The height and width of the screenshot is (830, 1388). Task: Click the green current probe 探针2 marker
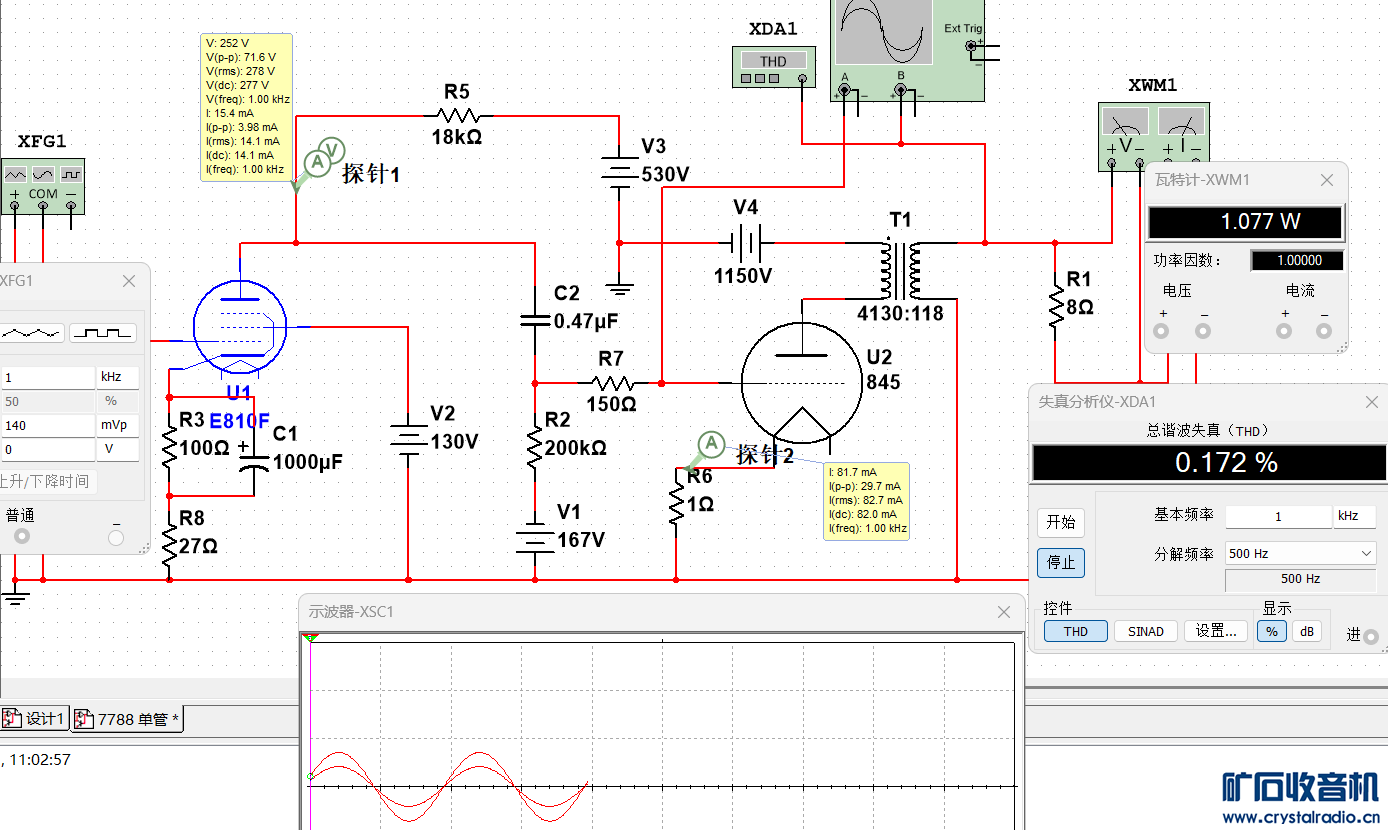pyautogui.click(x=710, y=443)
